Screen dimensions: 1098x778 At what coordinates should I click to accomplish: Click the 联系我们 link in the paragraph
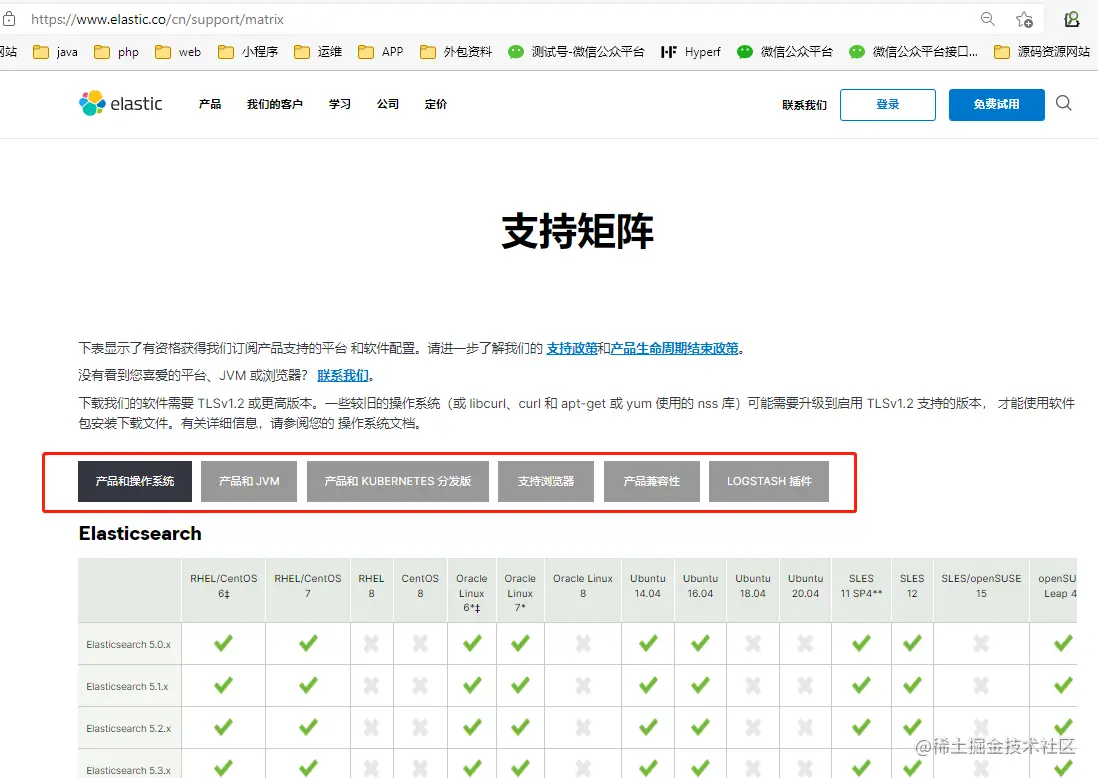pyautogui.click(x=343, y=375)
